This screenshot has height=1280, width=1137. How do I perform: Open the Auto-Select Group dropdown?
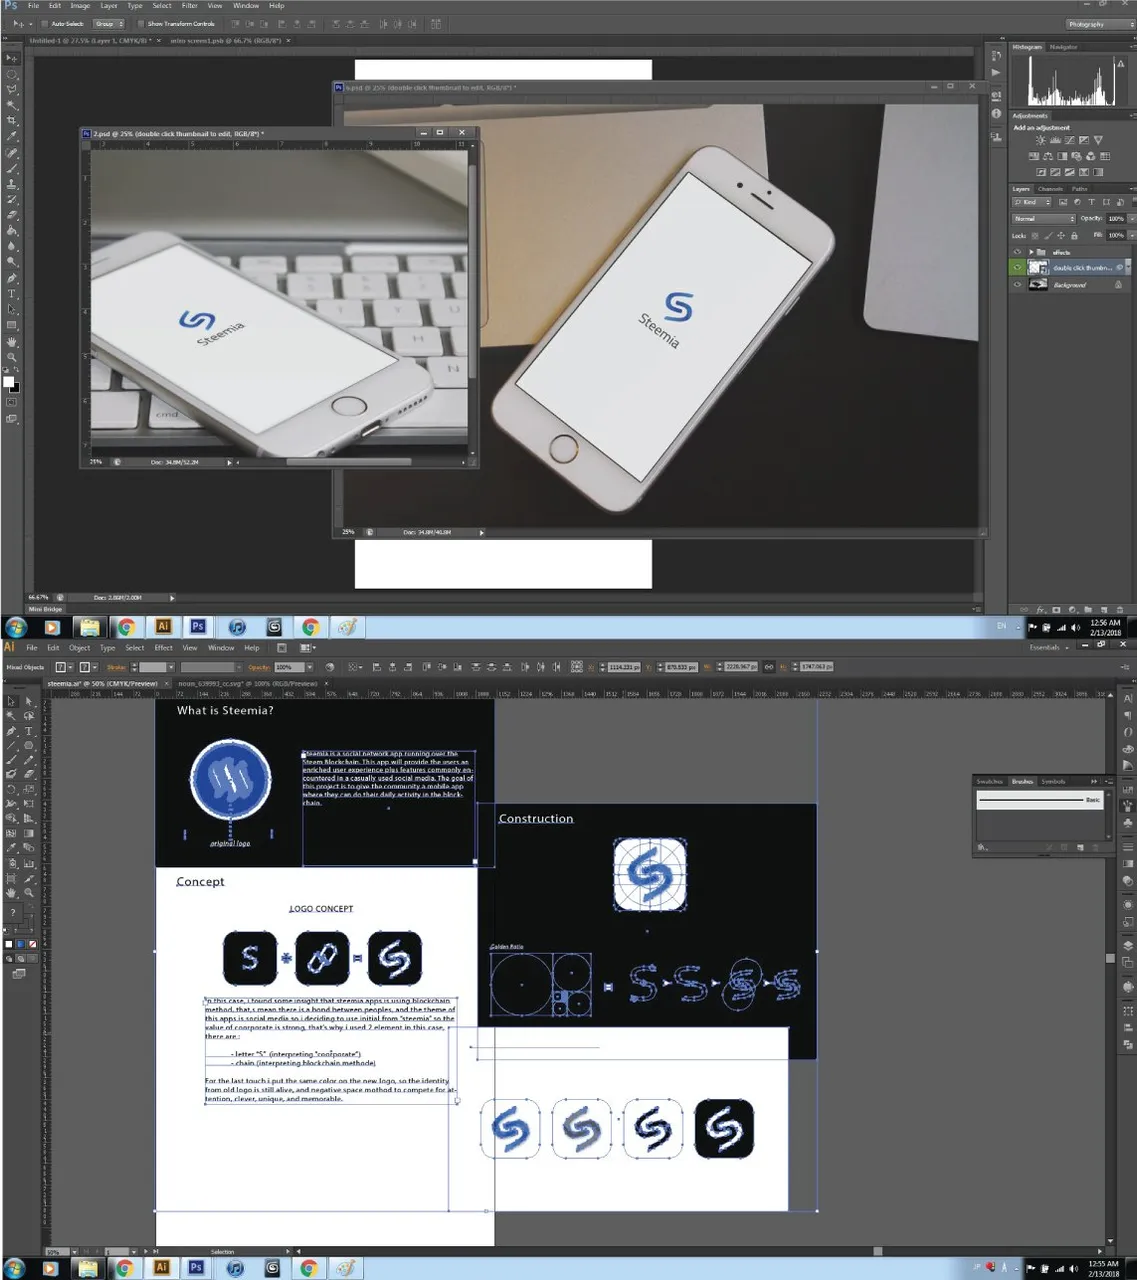pos(109,24)
